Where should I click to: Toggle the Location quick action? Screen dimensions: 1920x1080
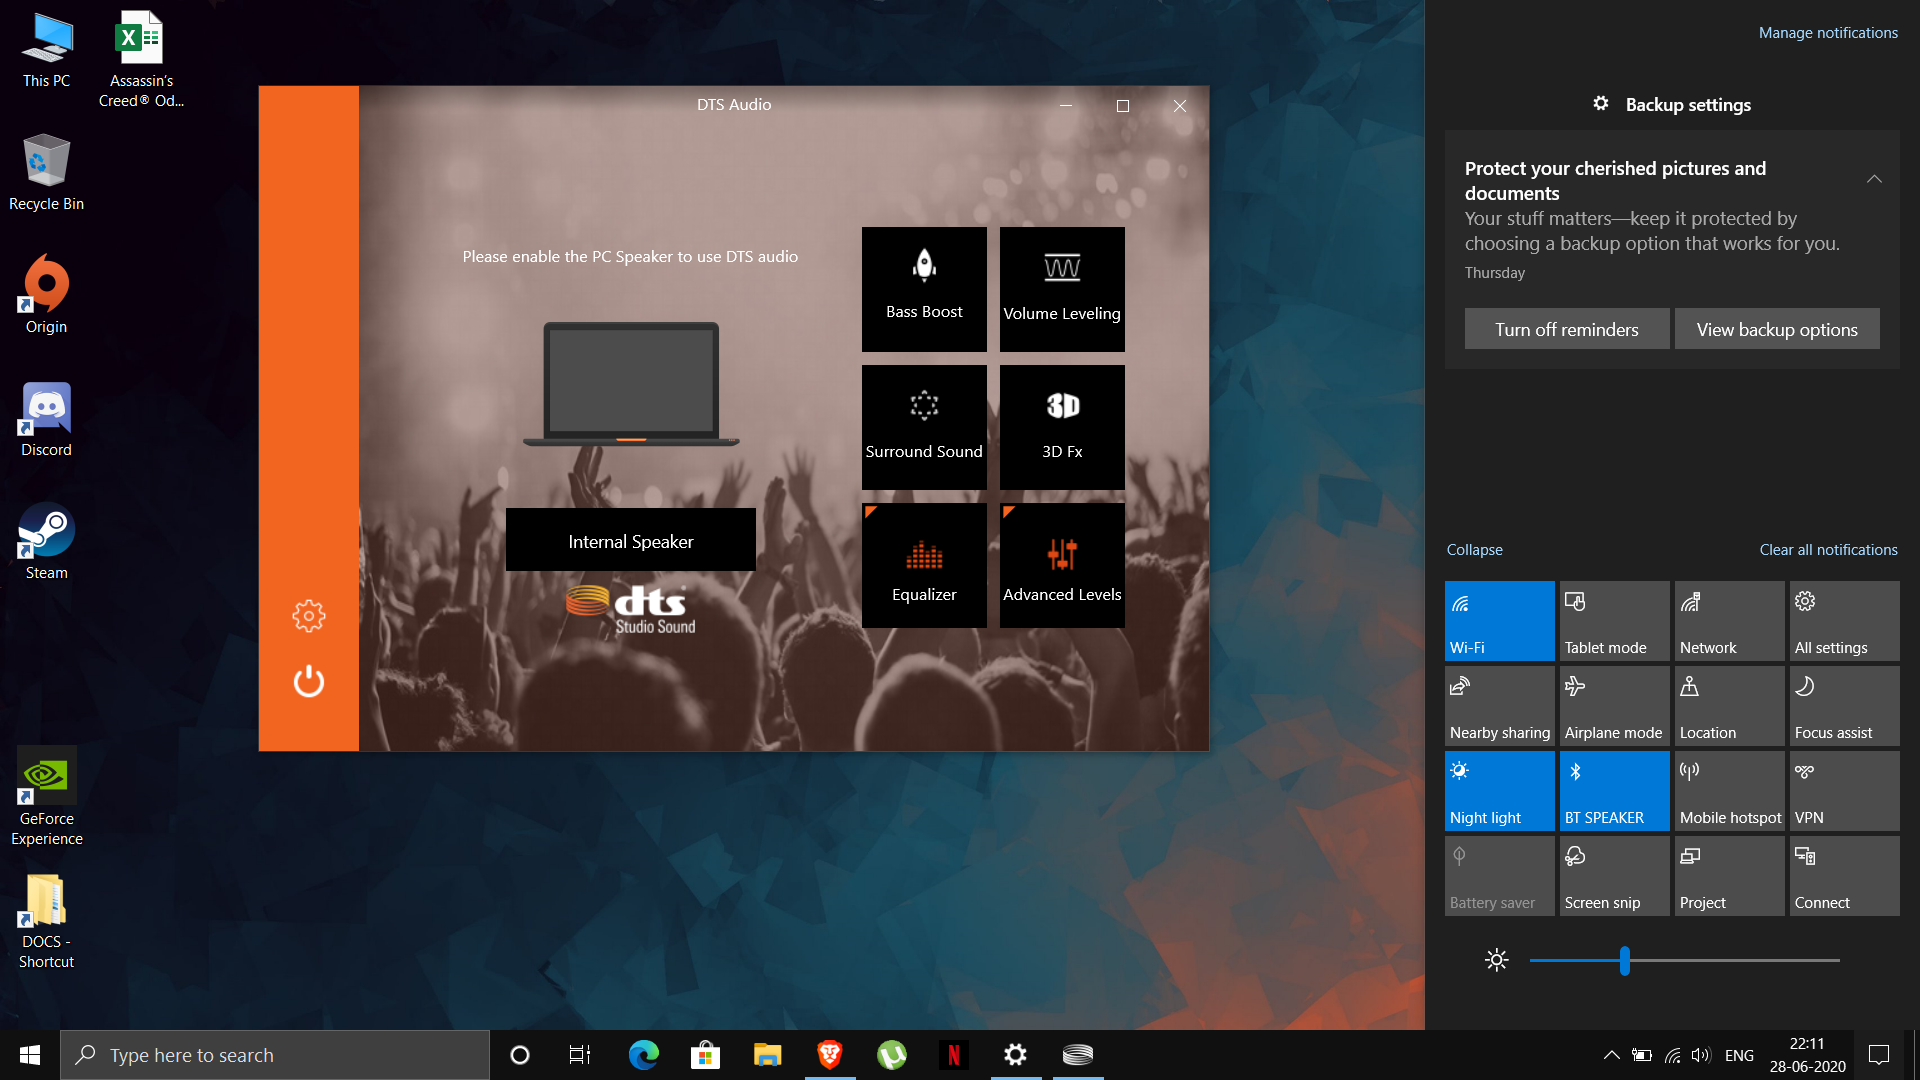1729,705
